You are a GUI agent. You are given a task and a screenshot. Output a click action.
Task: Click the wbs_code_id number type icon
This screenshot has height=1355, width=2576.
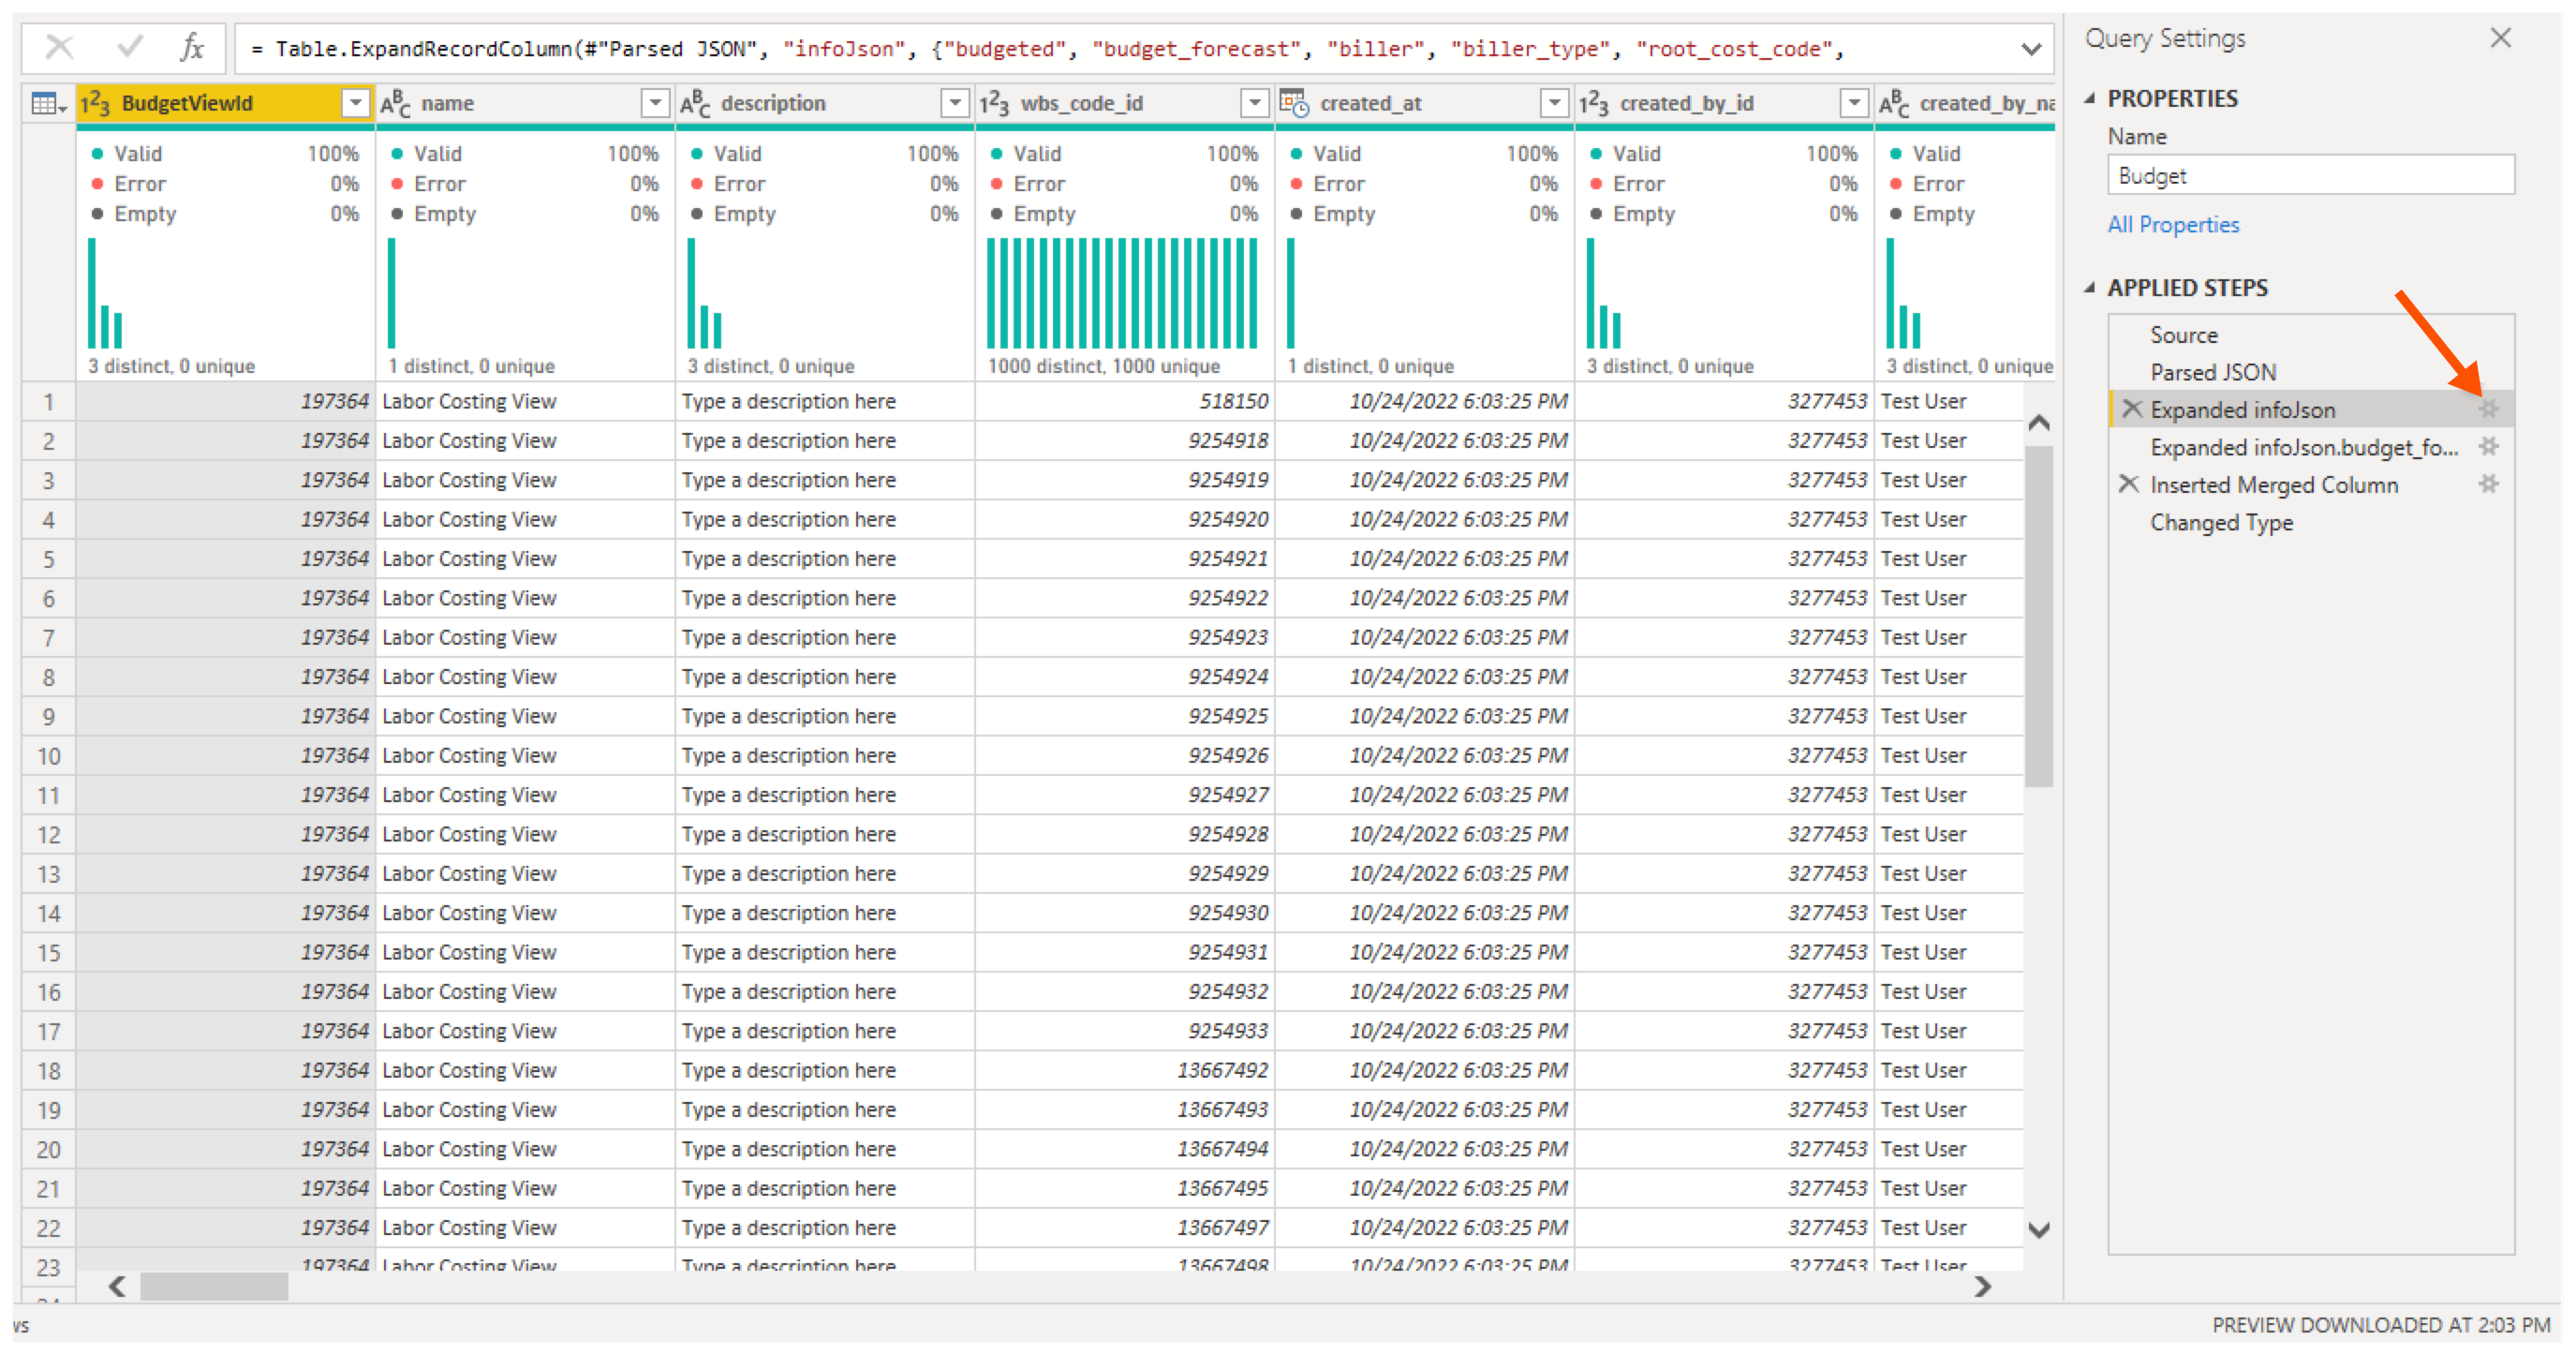coord(994,103)
